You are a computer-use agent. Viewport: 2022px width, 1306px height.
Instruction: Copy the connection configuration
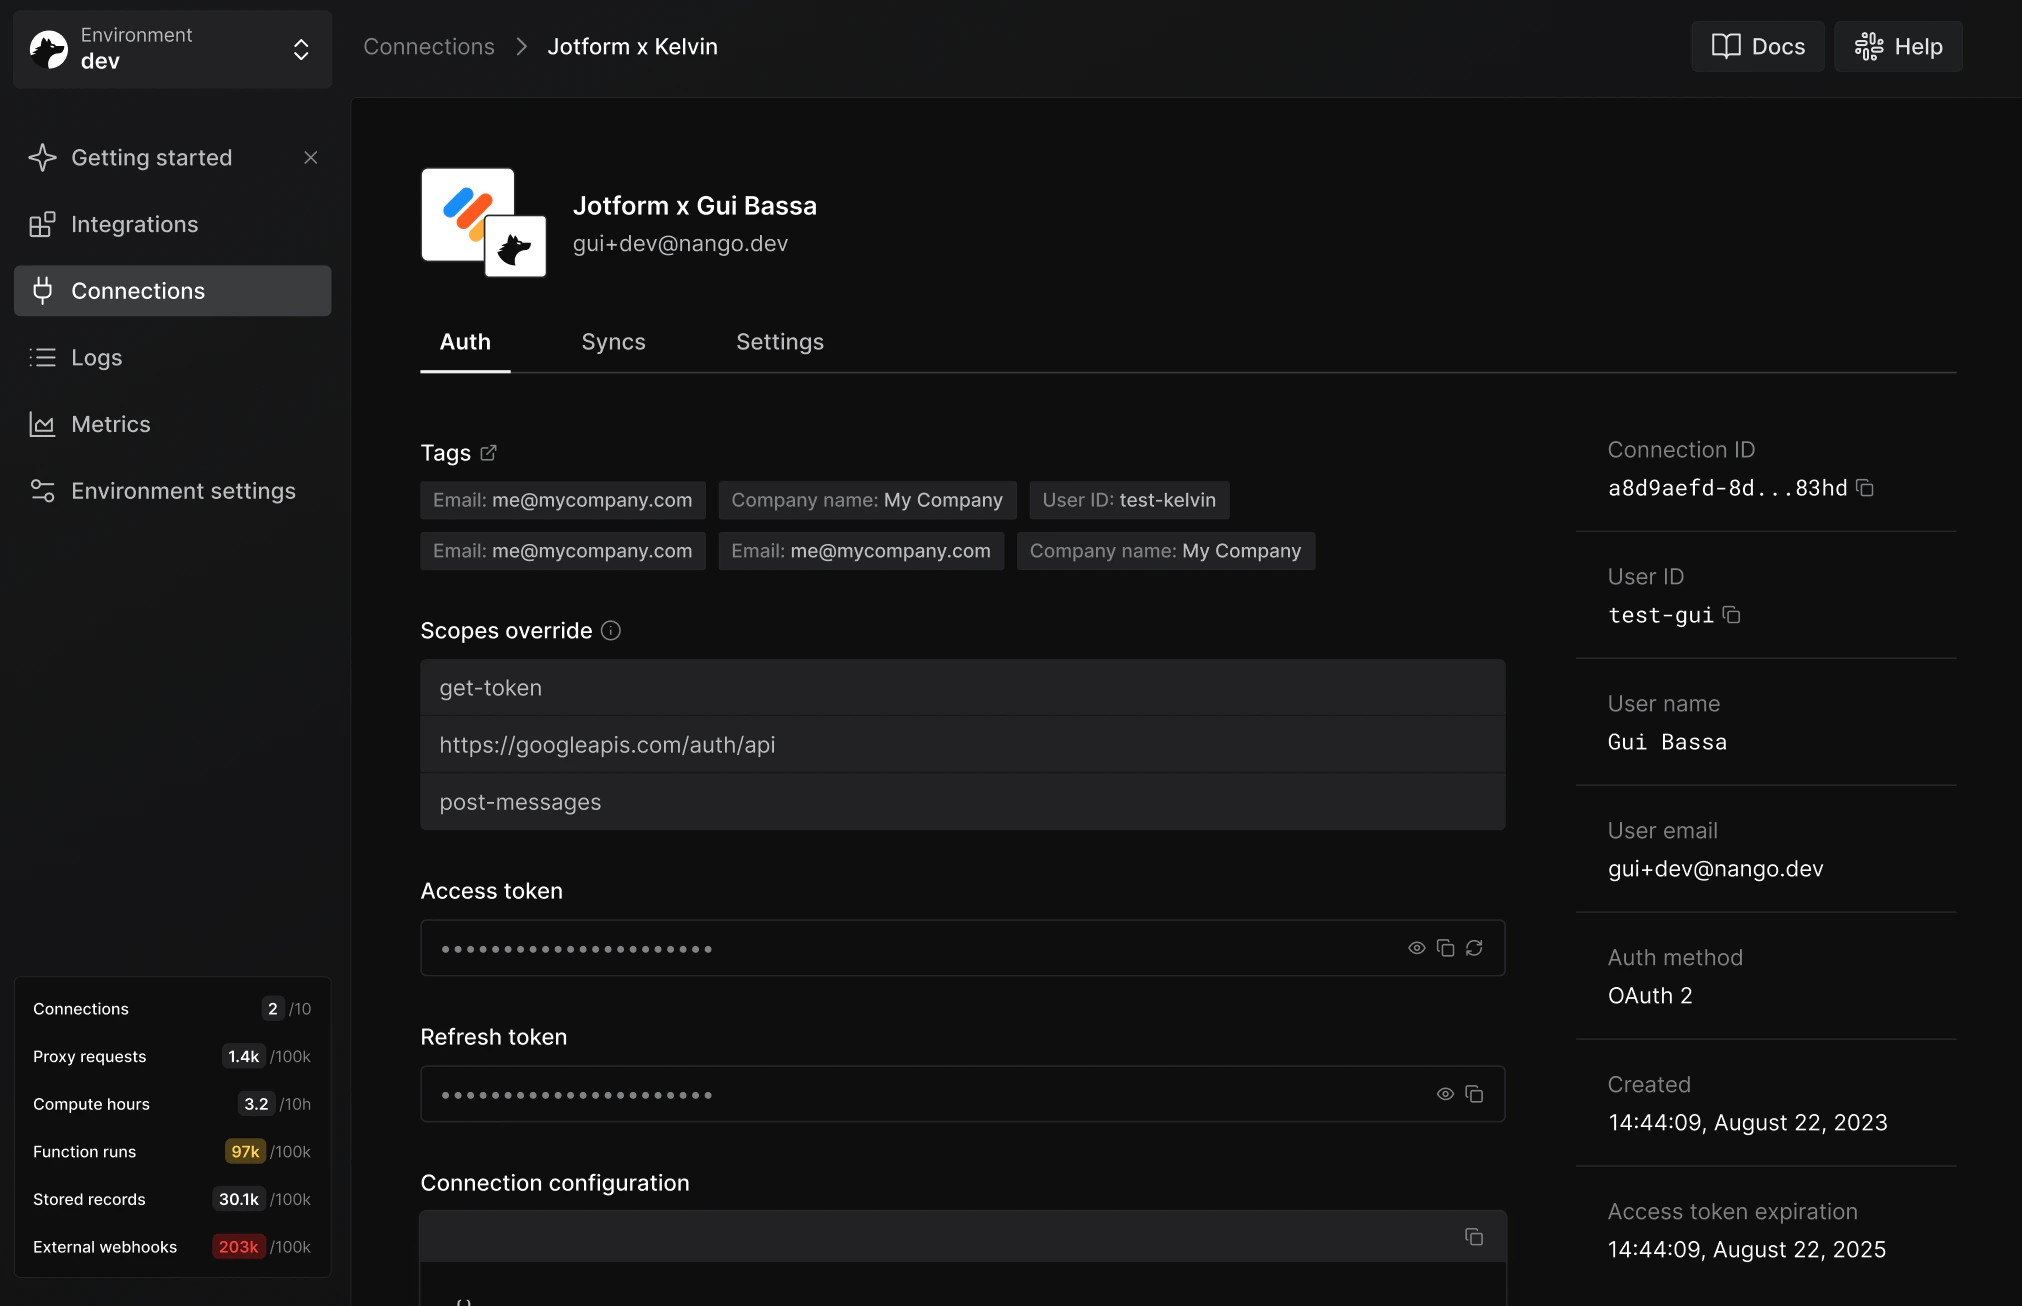coord(1474,1237)
